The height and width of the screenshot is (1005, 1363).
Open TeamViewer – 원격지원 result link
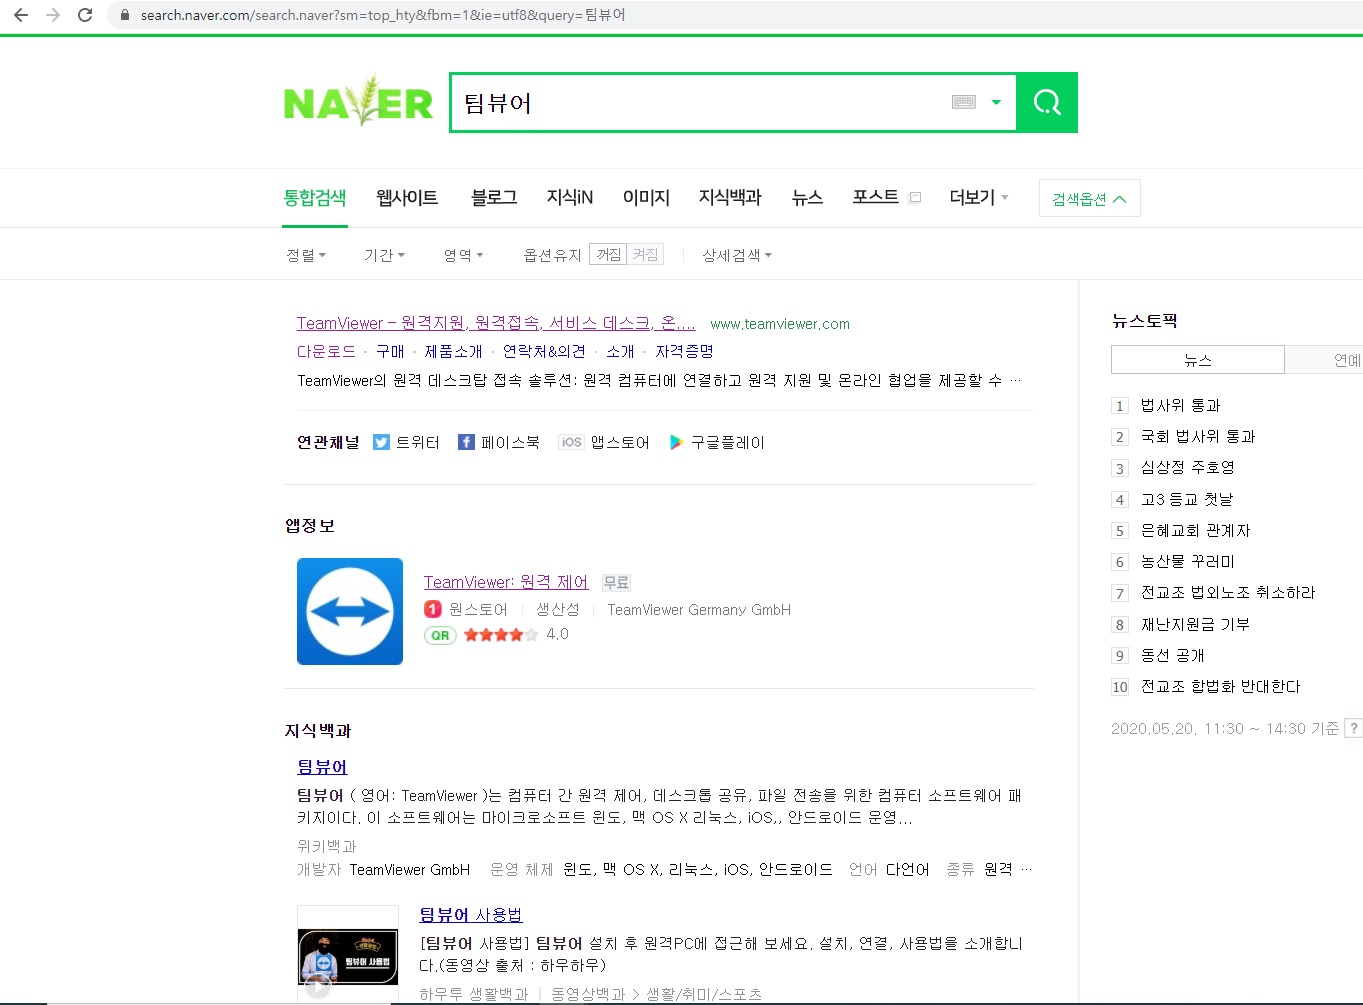tap(496, 323)
